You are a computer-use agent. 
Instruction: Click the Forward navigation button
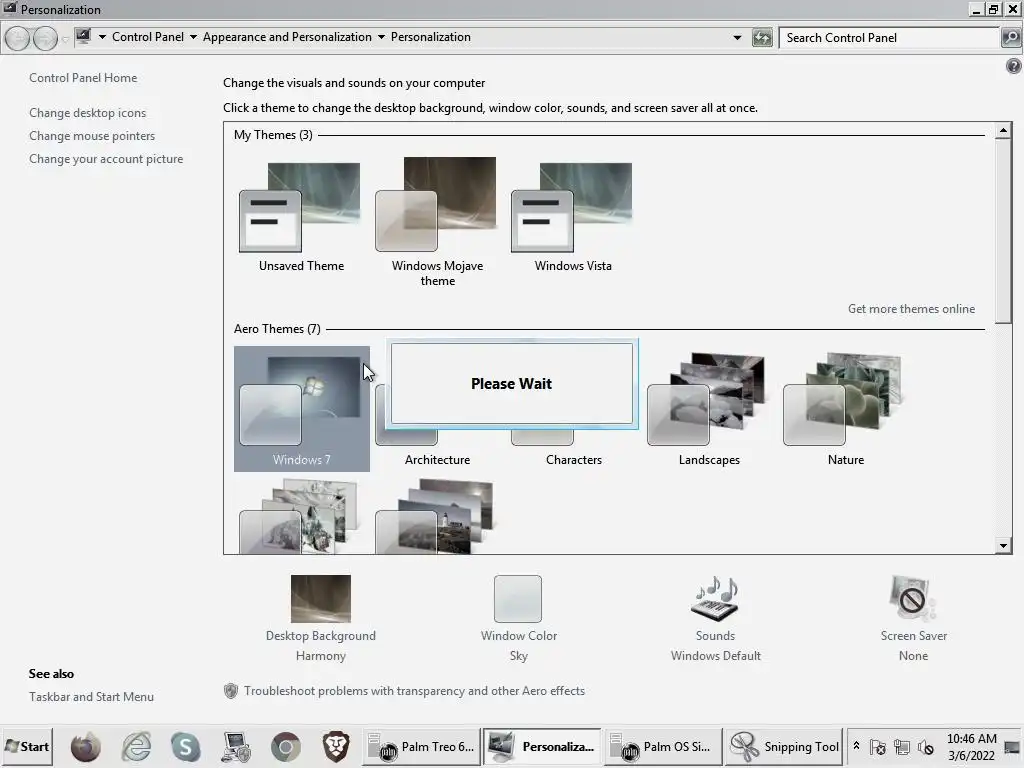45,39
